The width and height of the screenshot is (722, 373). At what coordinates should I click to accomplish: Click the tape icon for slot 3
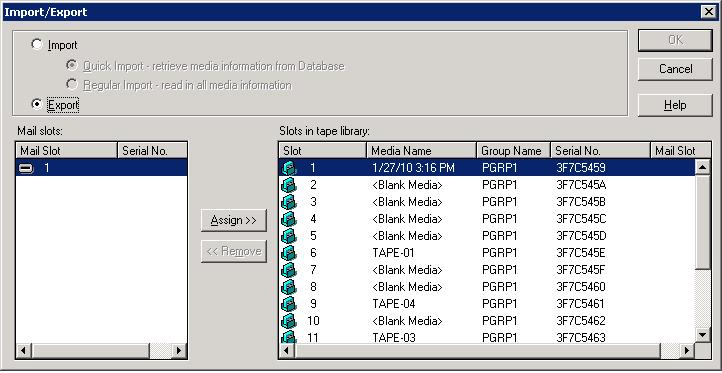(x=289, y=202)
